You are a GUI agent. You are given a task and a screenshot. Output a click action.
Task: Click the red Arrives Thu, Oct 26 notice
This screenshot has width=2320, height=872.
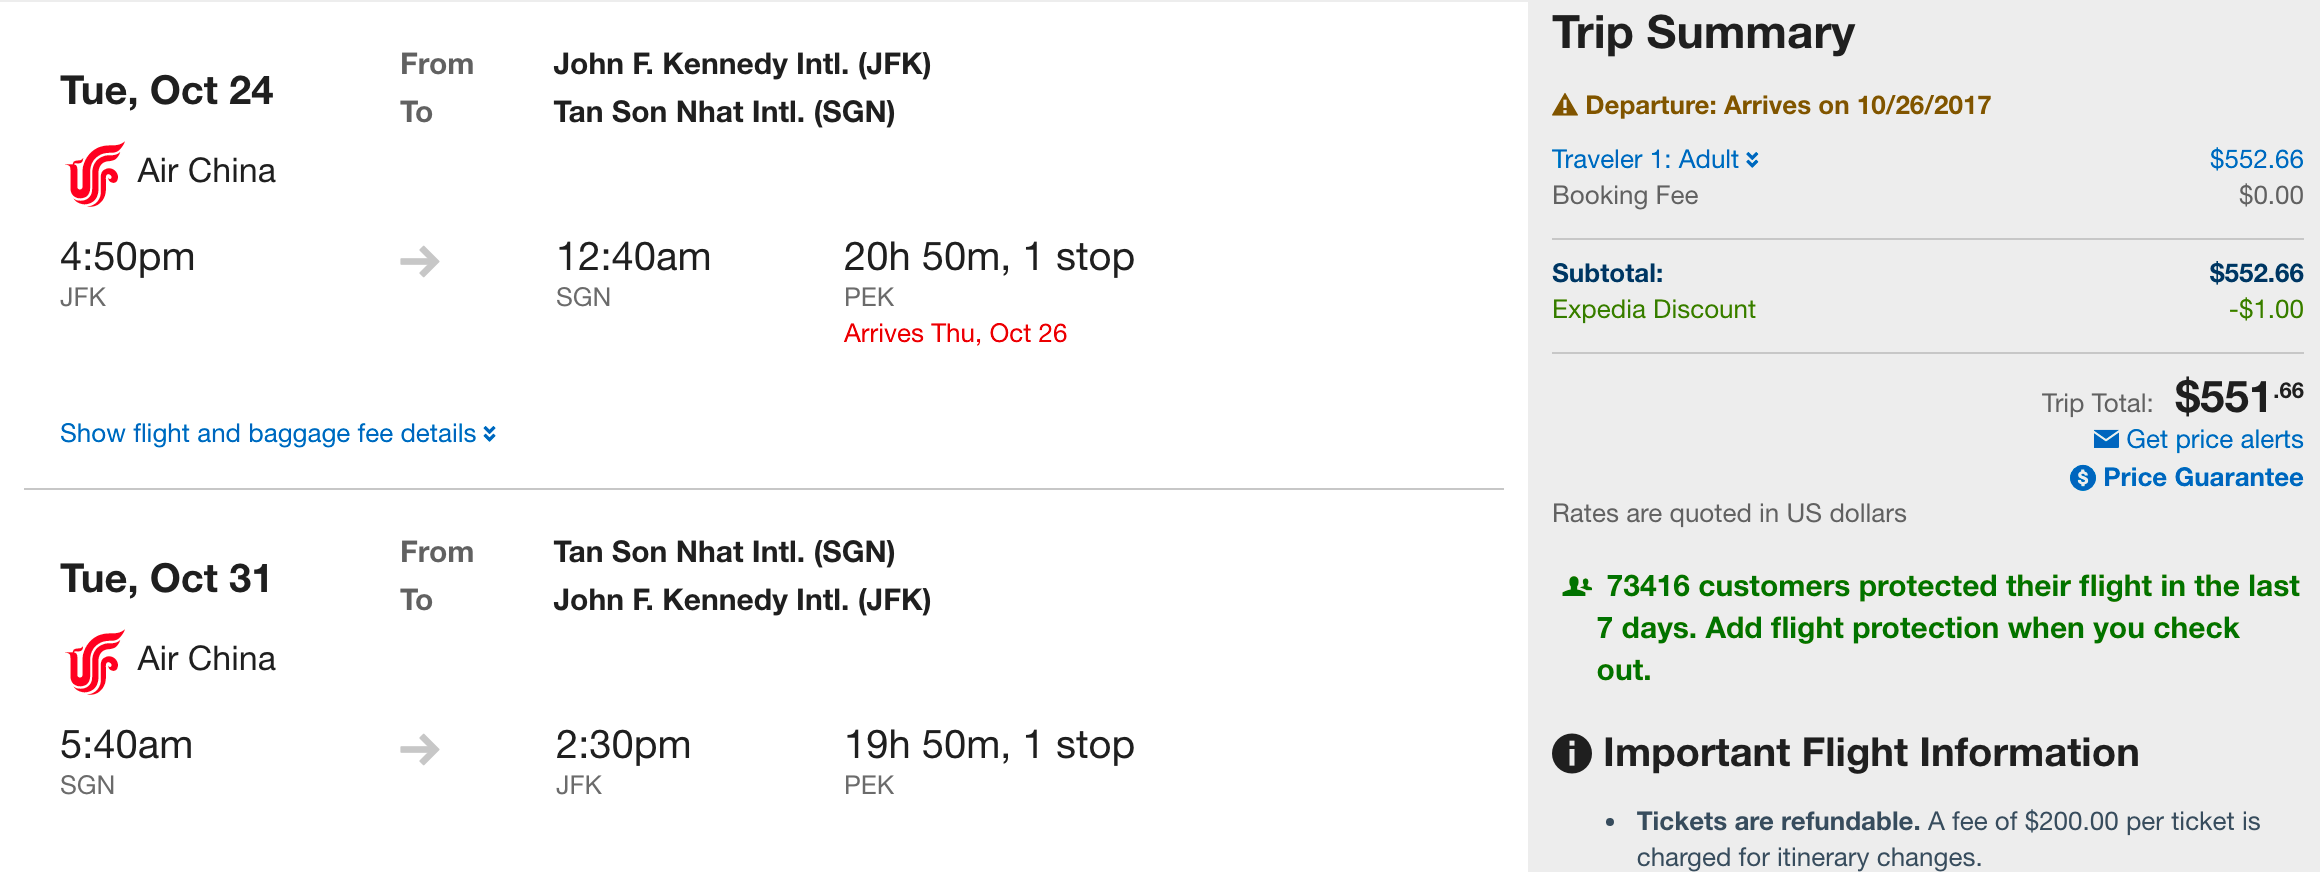pos(955,334)
